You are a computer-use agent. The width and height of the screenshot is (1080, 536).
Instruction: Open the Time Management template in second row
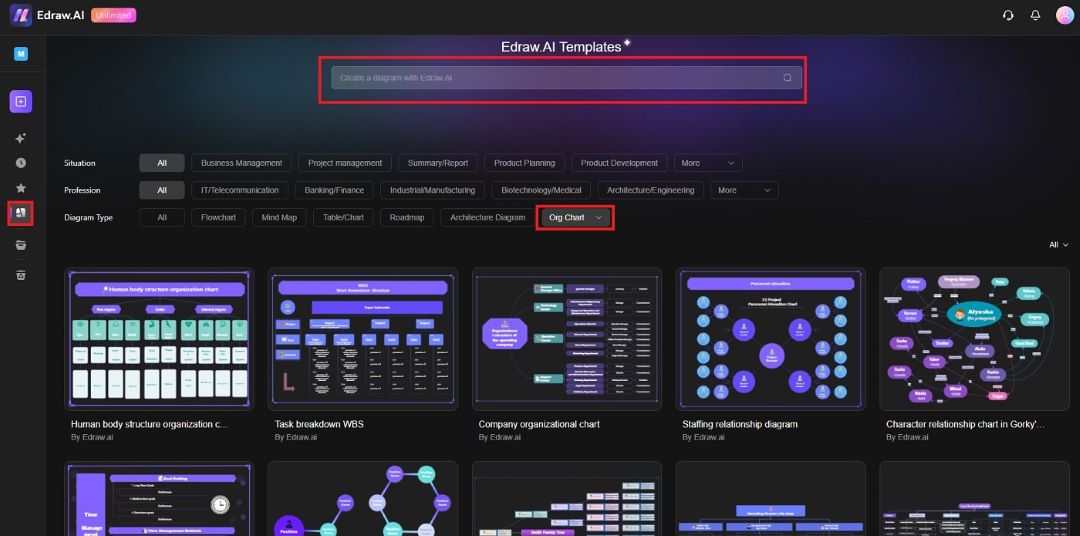[x=159, y=499]
